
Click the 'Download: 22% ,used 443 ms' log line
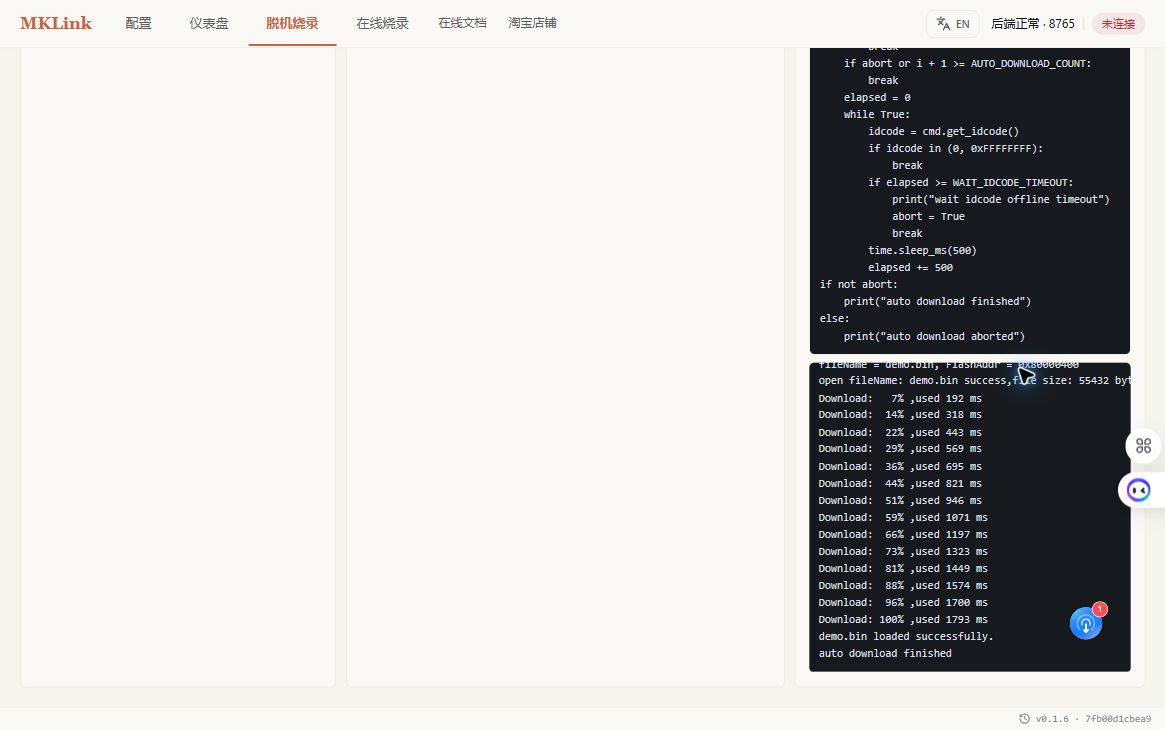point(900,432)
